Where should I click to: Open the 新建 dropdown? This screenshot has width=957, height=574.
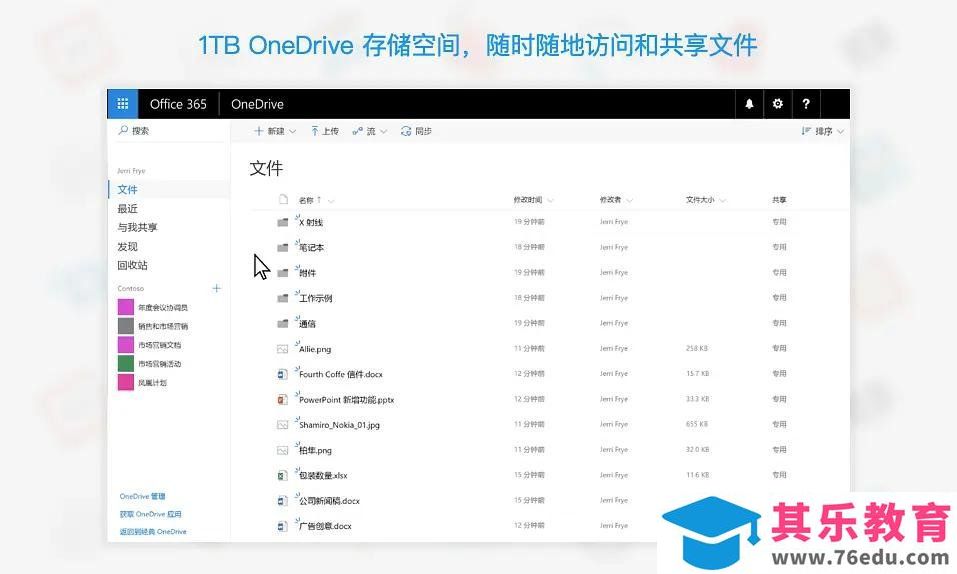[x=275, y=131]
